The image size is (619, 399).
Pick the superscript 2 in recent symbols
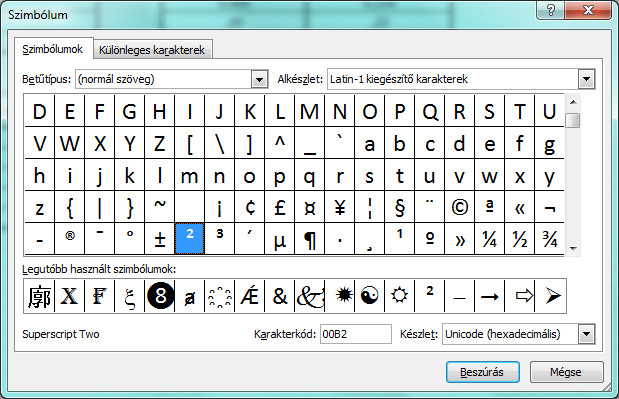tap(430, 296)
